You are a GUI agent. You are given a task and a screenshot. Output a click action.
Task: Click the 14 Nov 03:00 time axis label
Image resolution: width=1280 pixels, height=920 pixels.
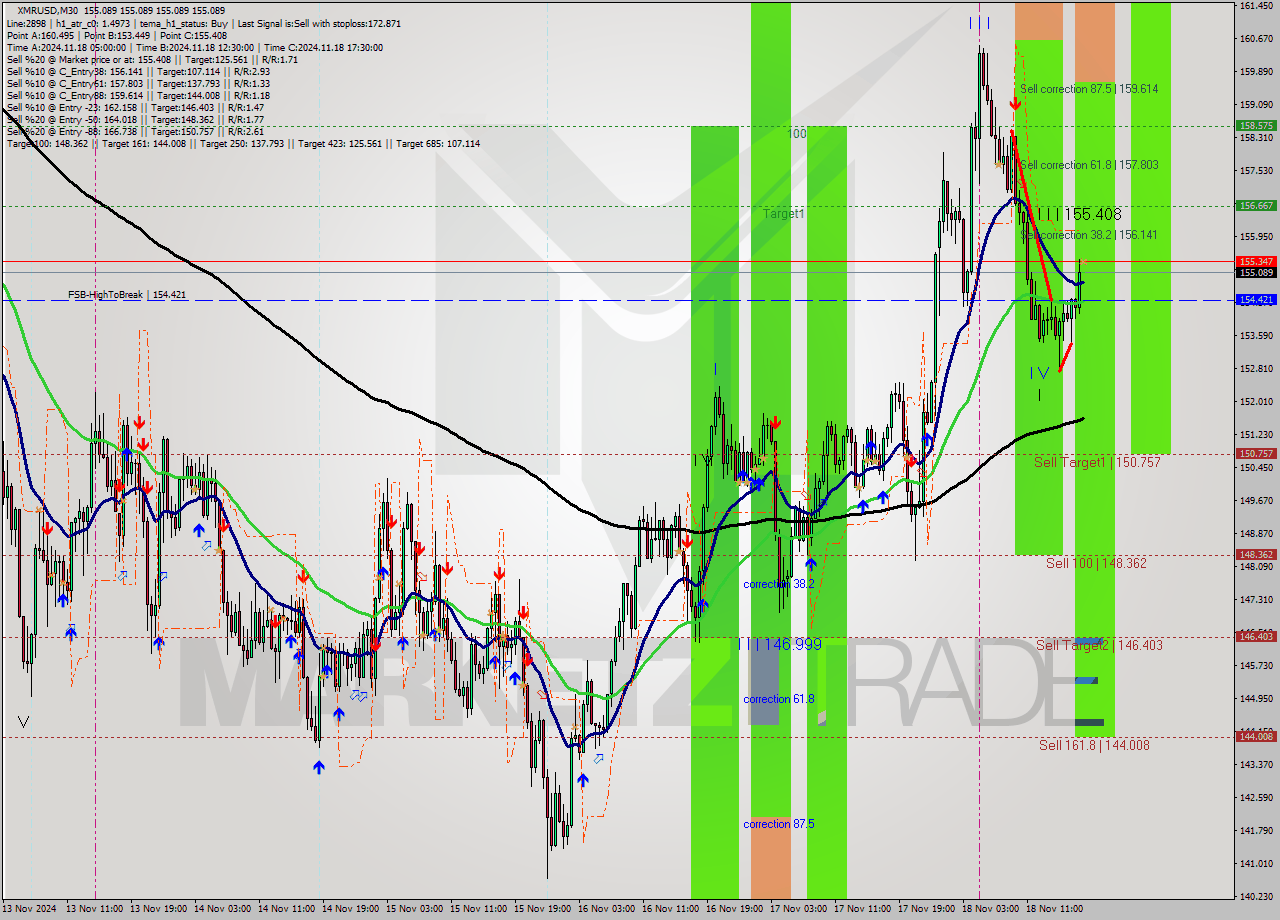(x=223, y=909)
